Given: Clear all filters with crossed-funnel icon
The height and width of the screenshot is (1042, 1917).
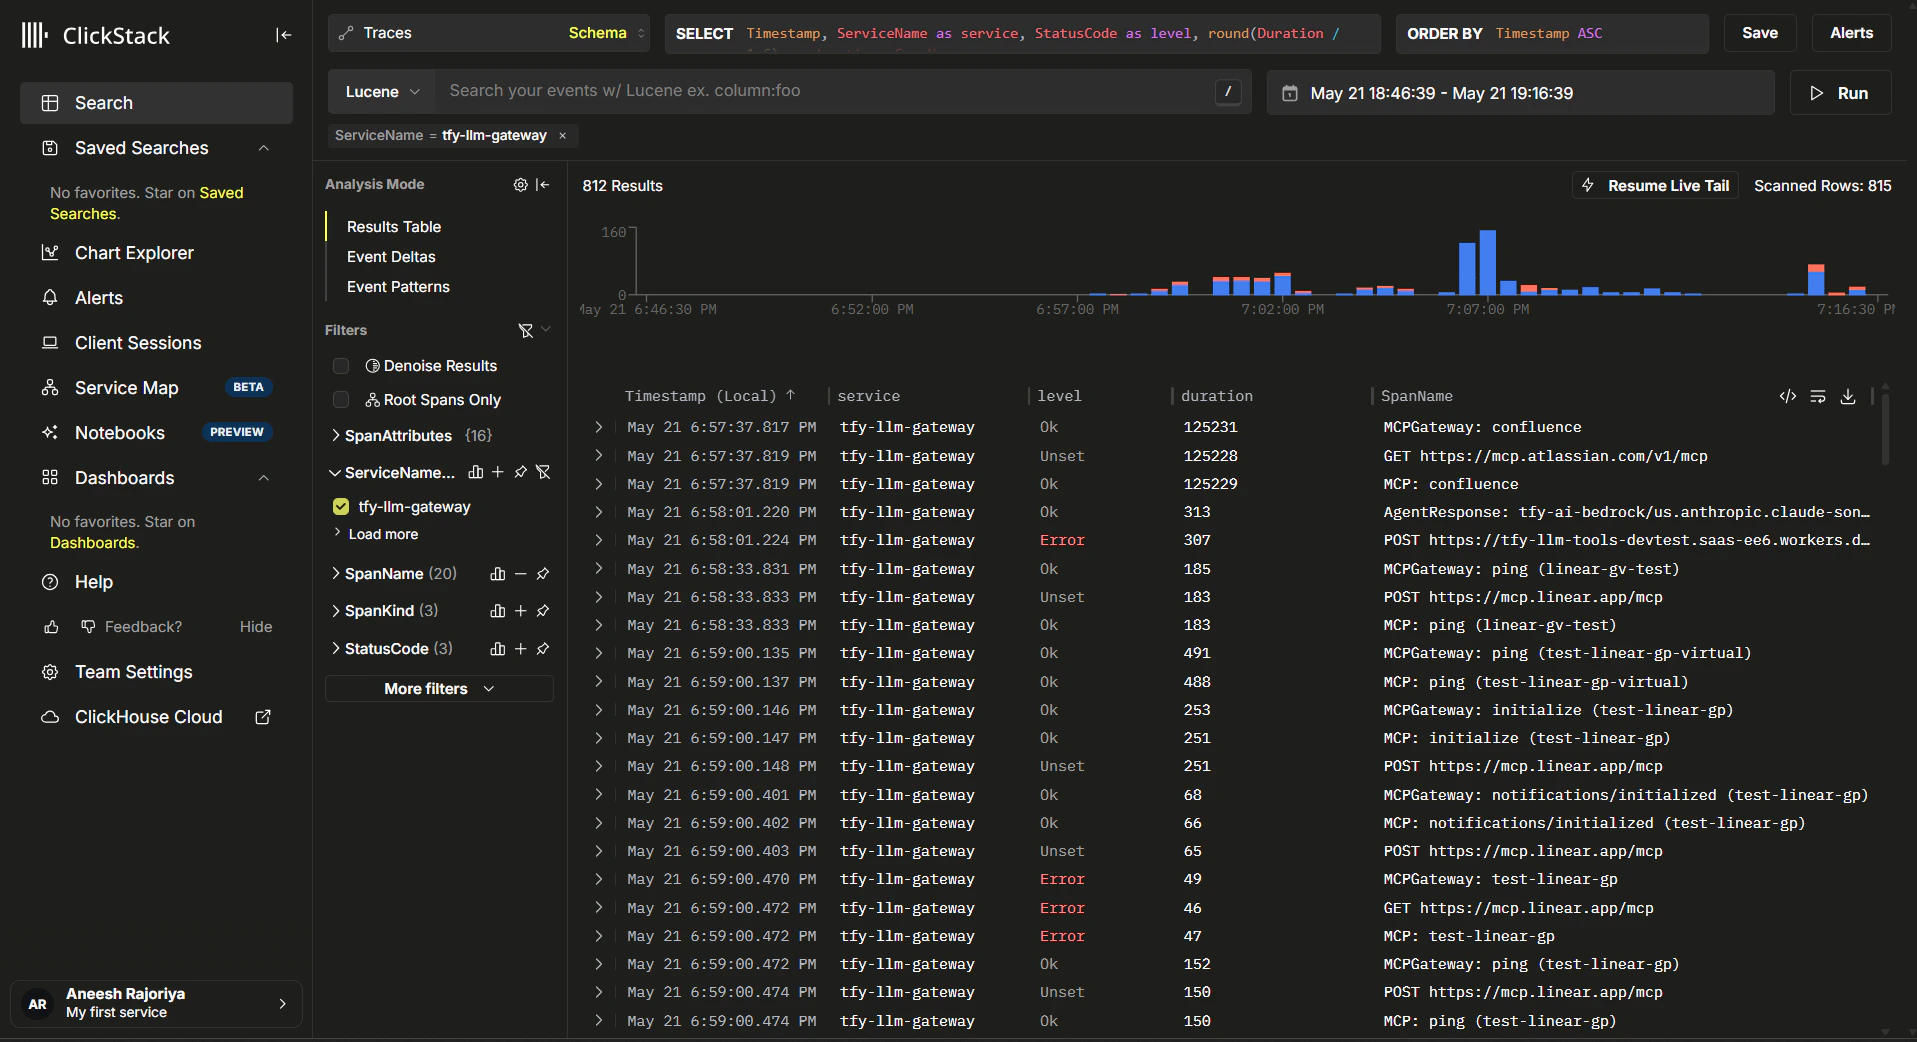Looking at the screenshot, I should click(x=526, y=330).
